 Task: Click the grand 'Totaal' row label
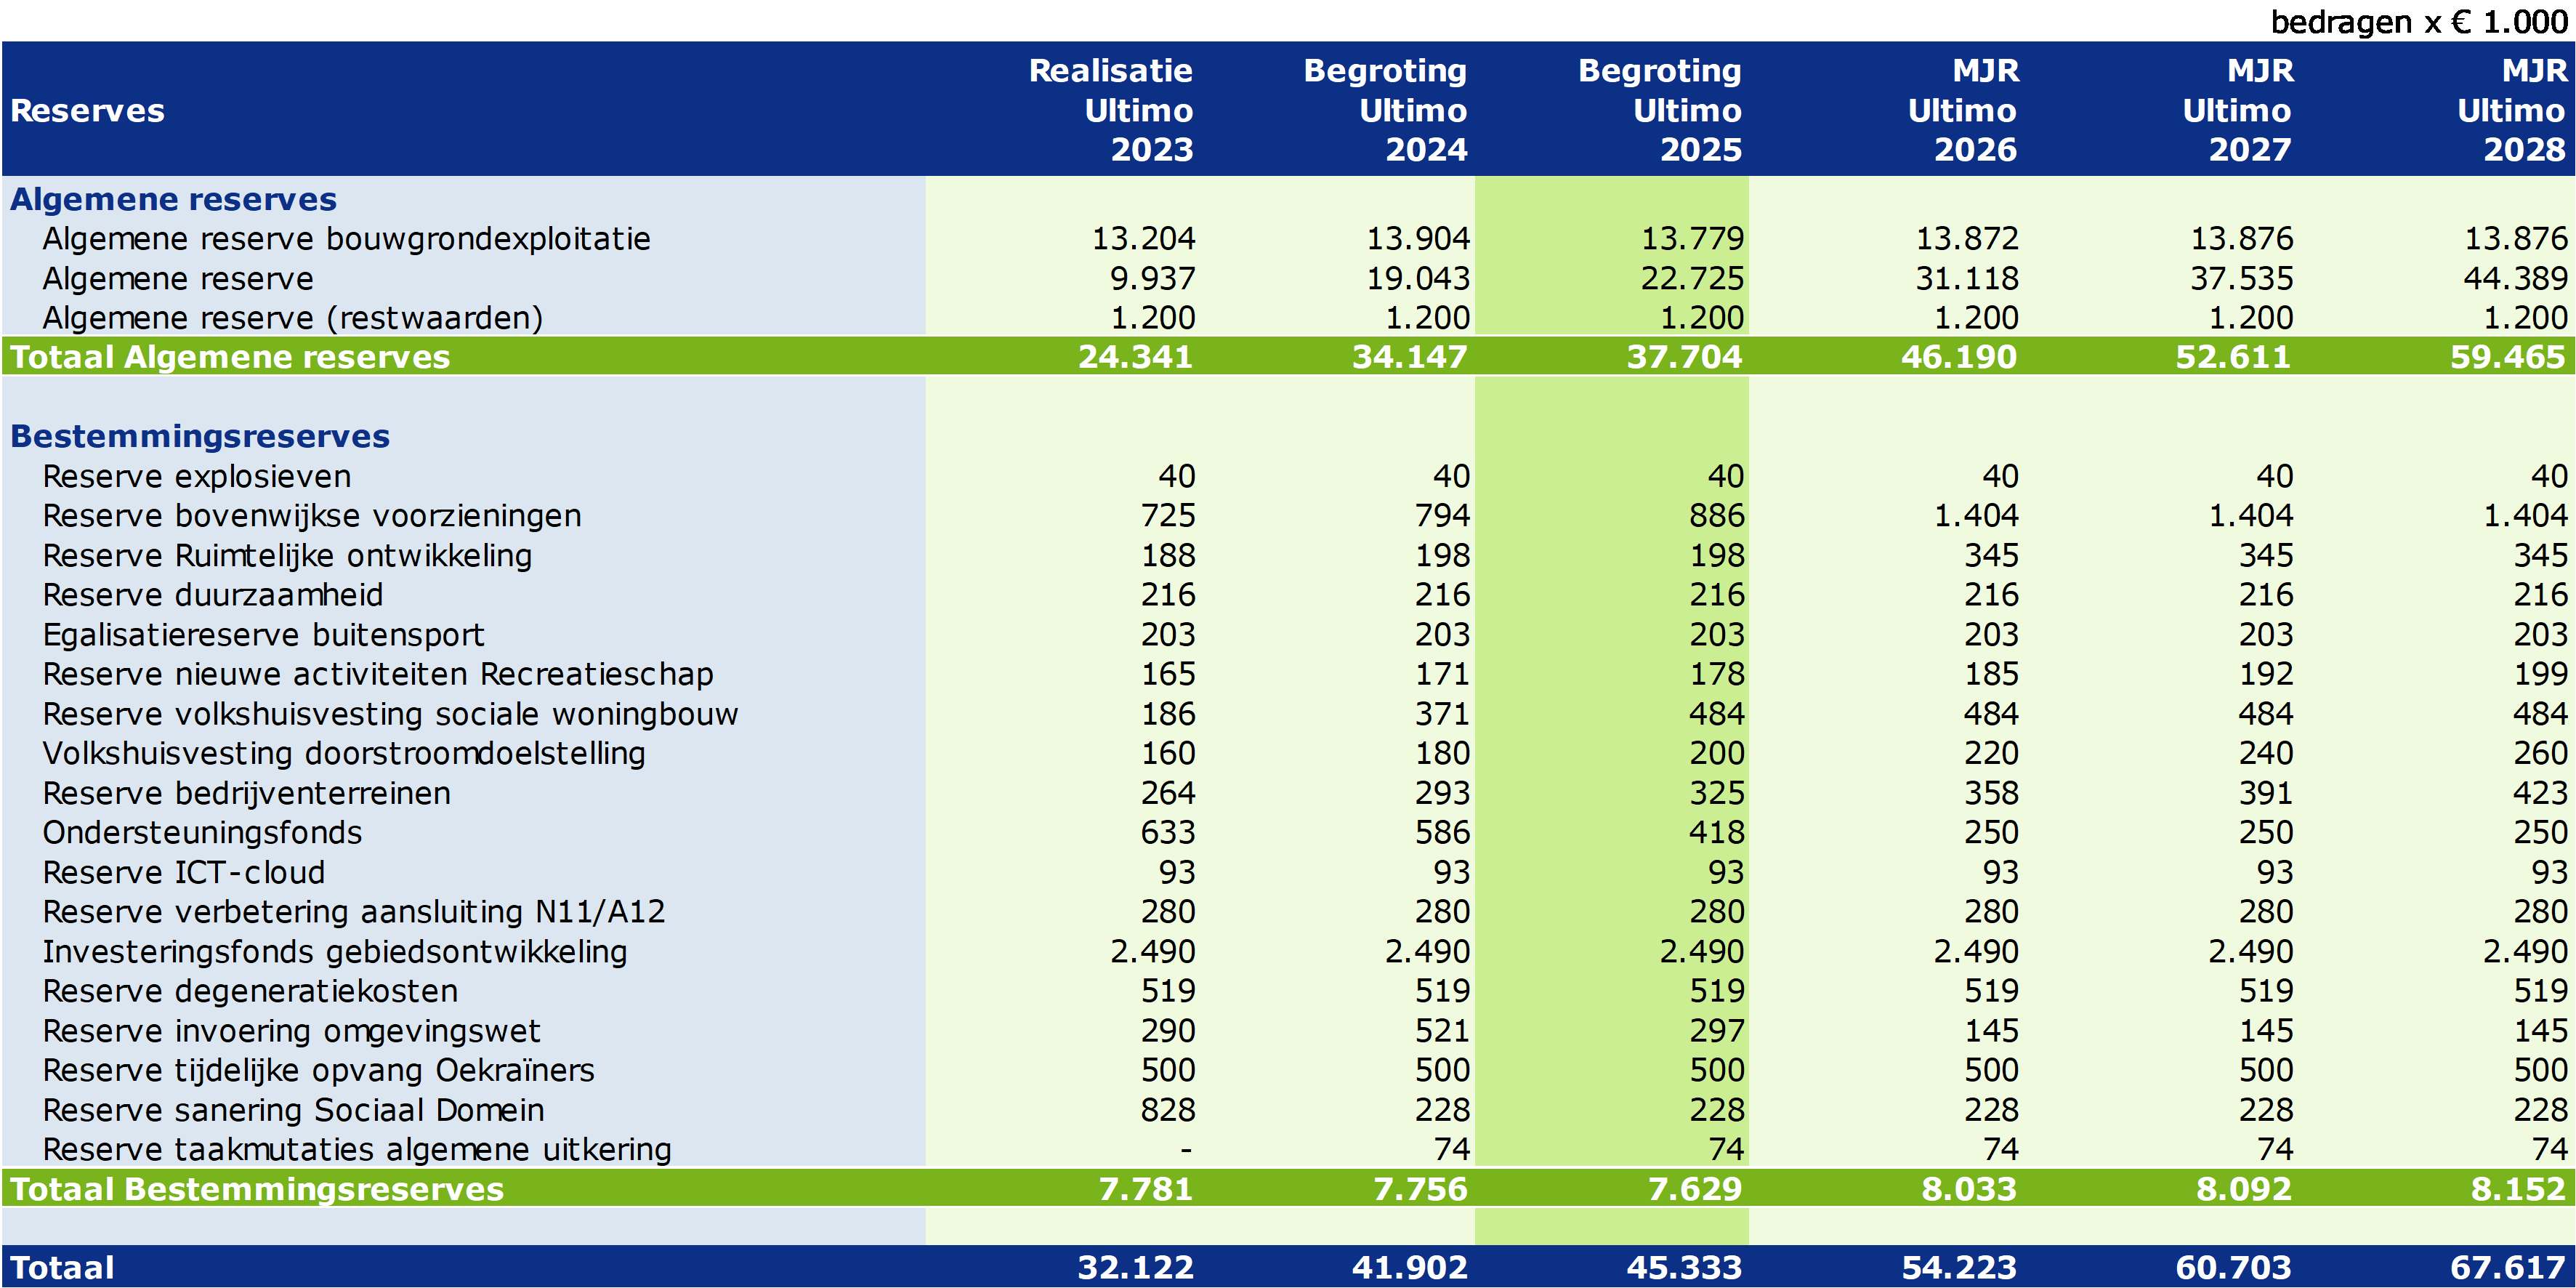[62, 1268]
